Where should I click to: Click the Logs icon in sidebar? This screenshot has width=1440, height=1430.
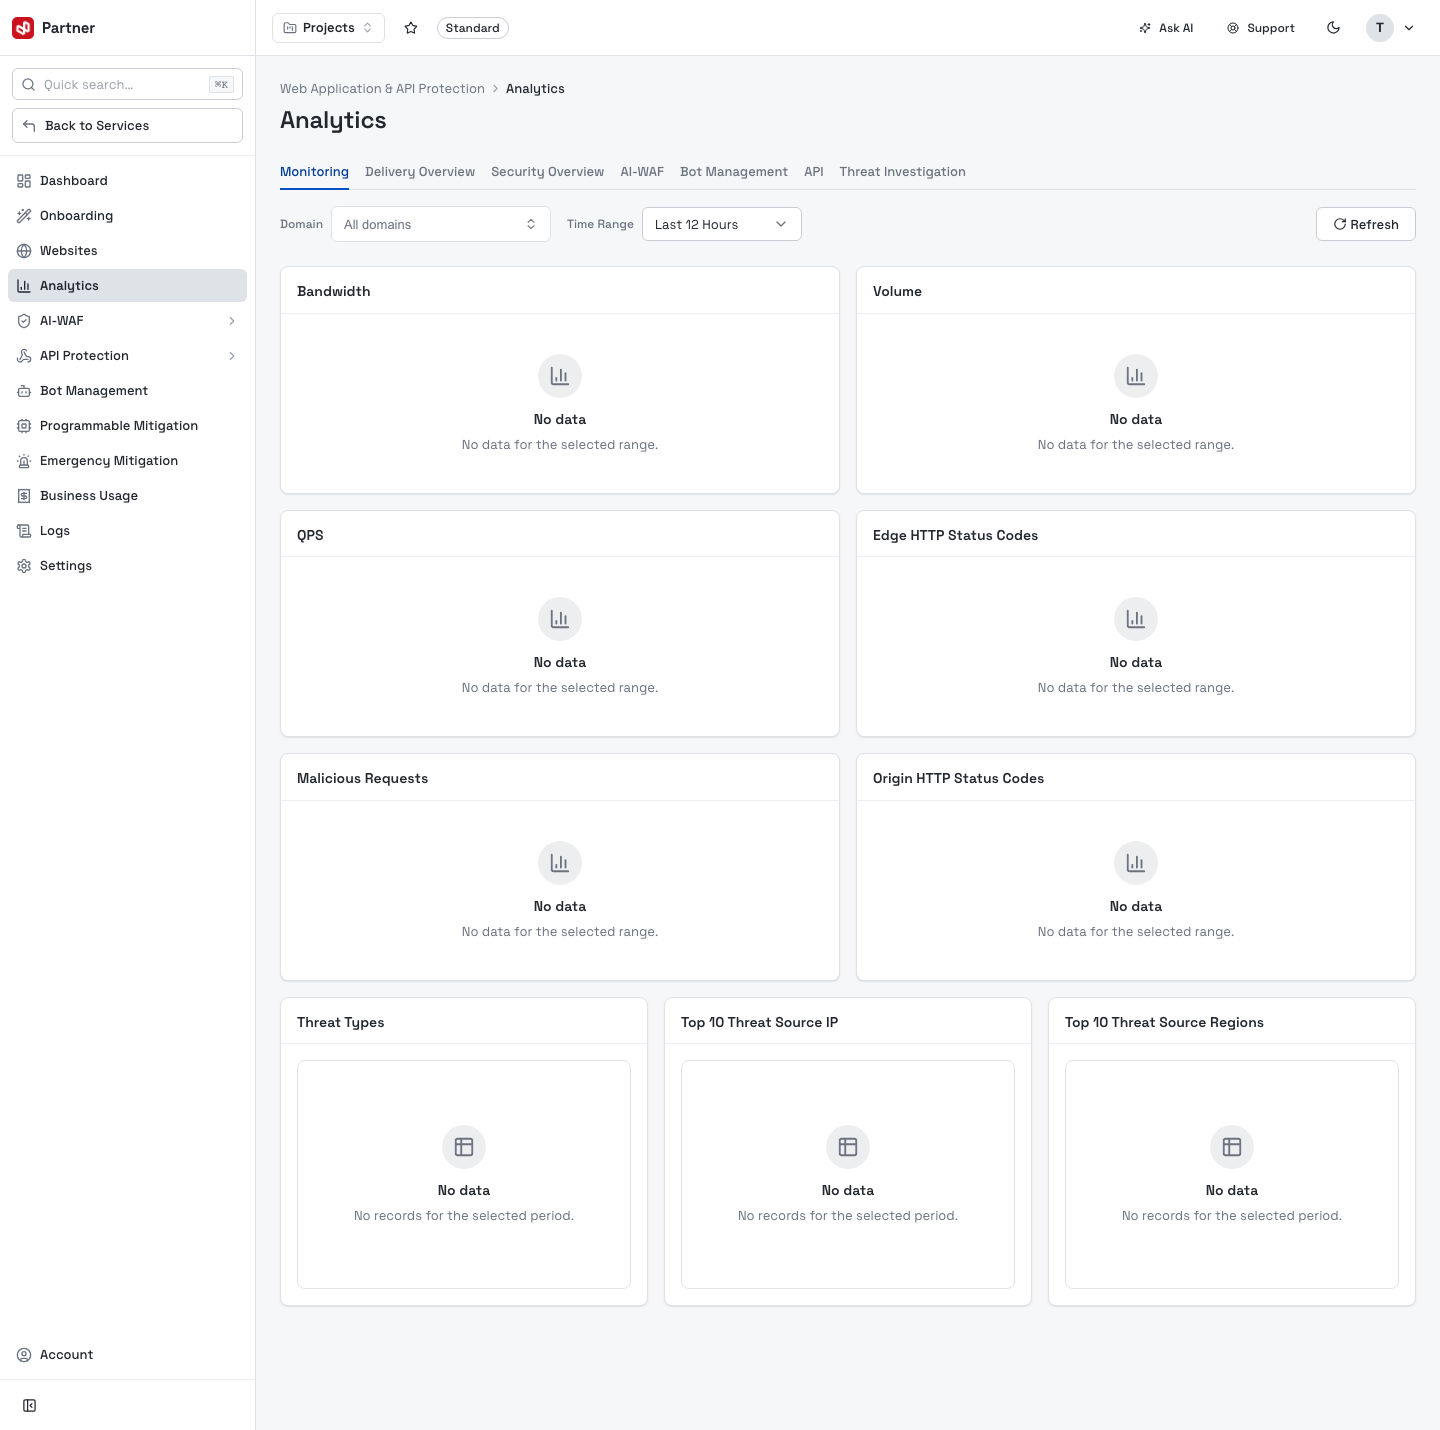click(24, 531)
